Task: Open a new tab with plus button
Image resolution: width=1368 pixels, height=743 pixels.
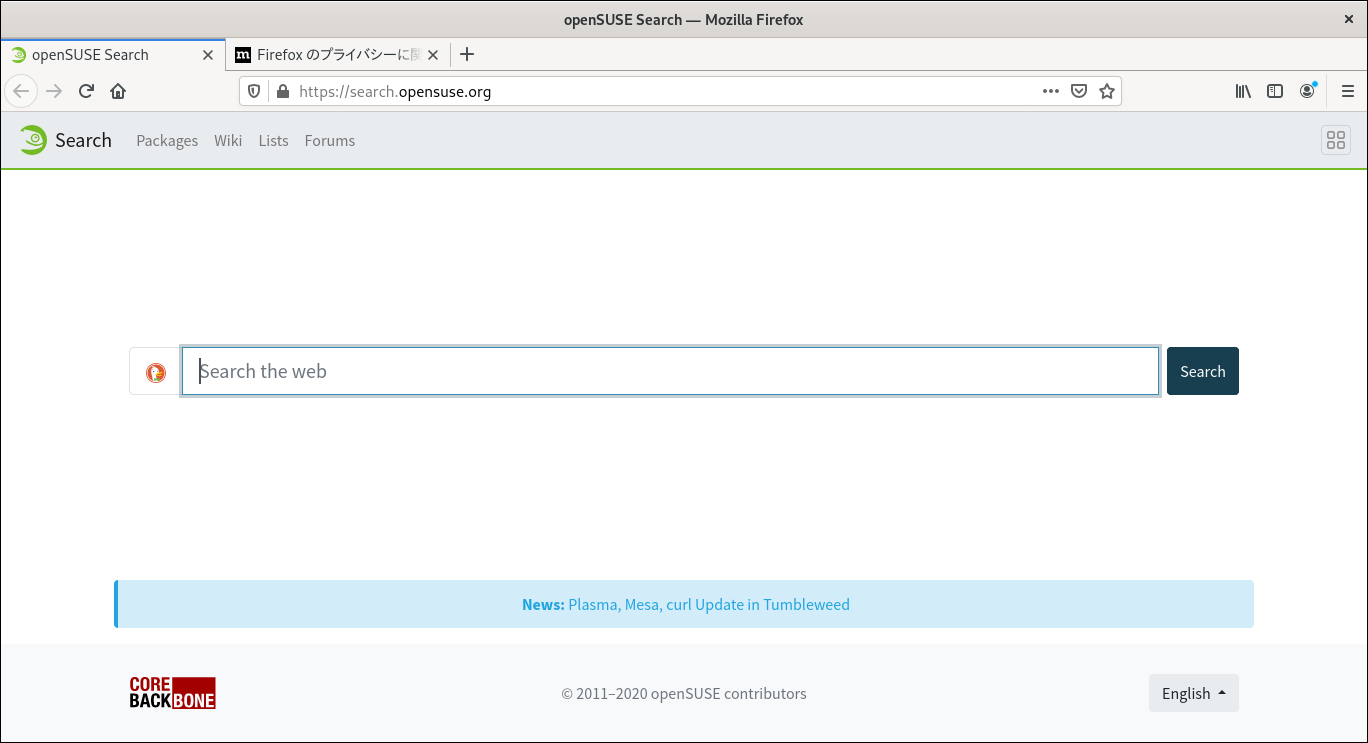Action: coord(467,54)
